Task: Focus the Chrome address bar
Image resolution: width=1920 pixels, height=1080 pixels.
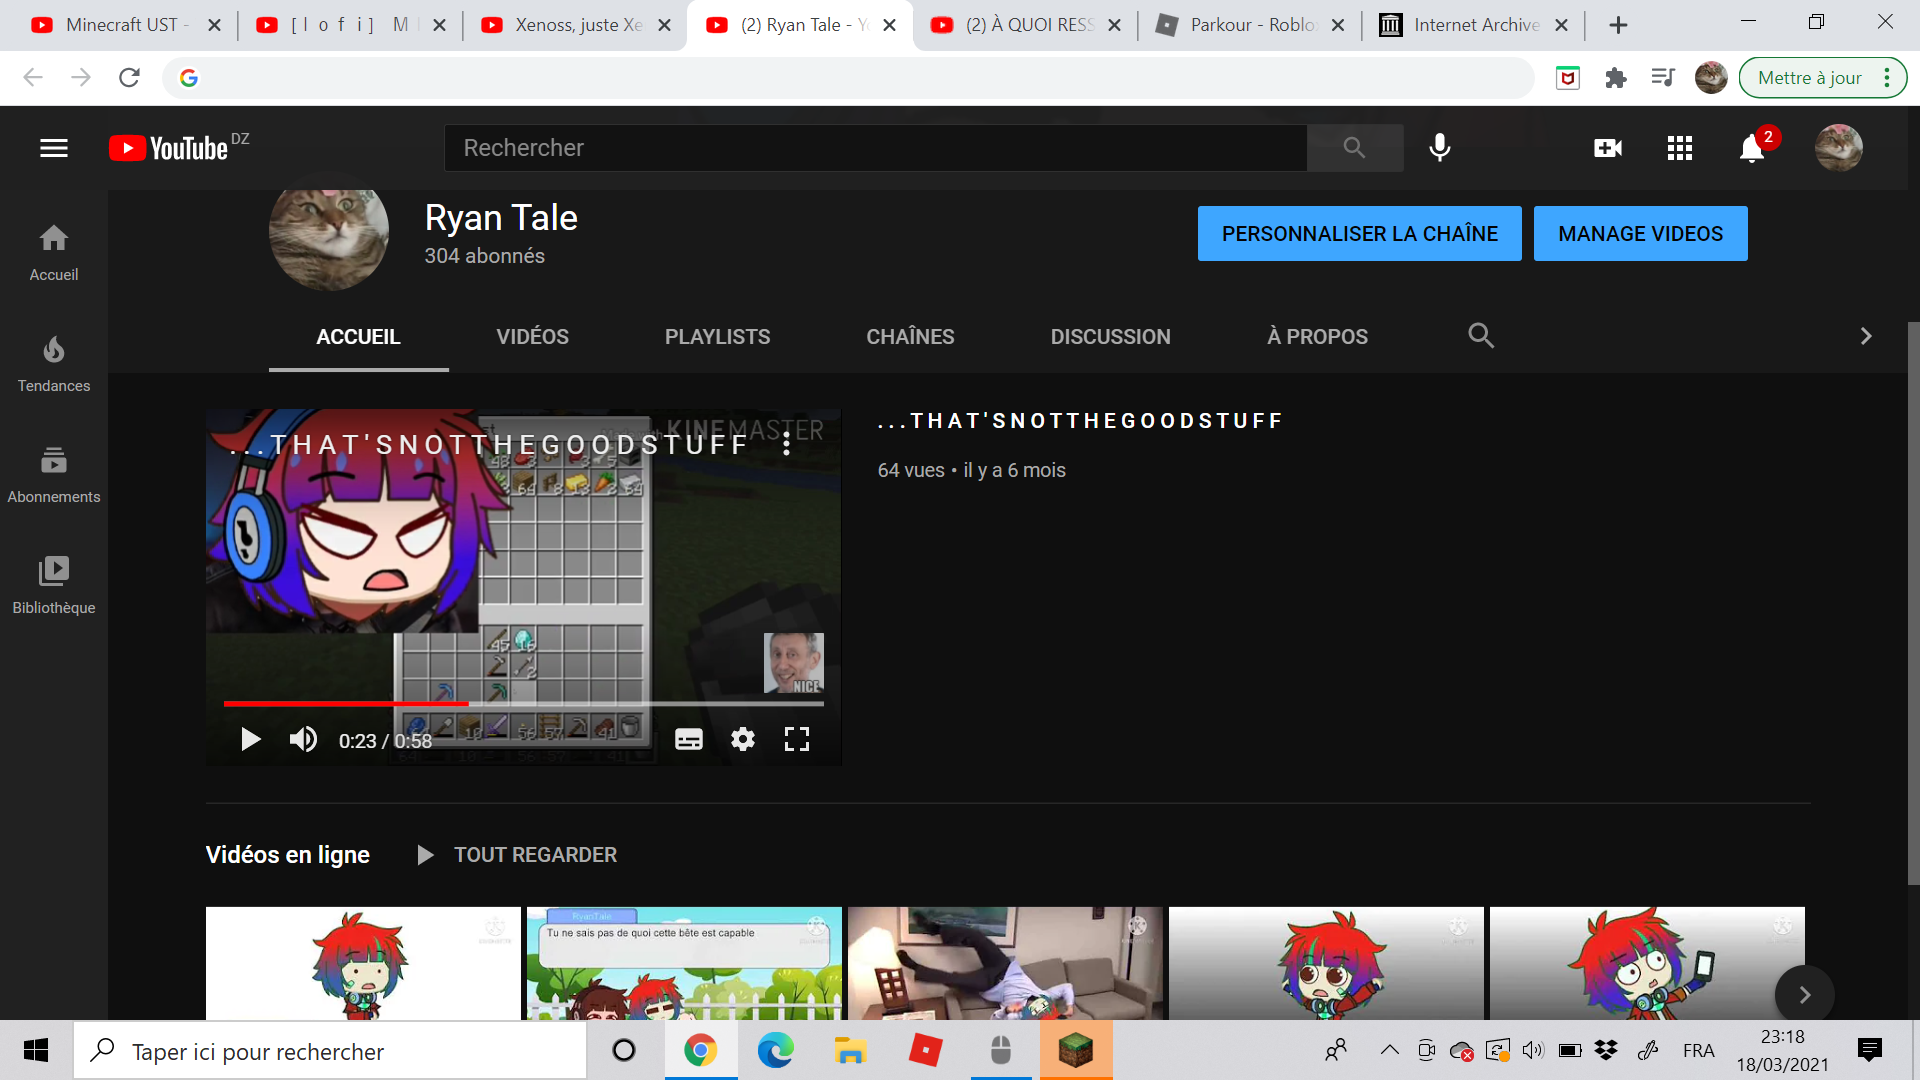Action: (x=848, y=78)
